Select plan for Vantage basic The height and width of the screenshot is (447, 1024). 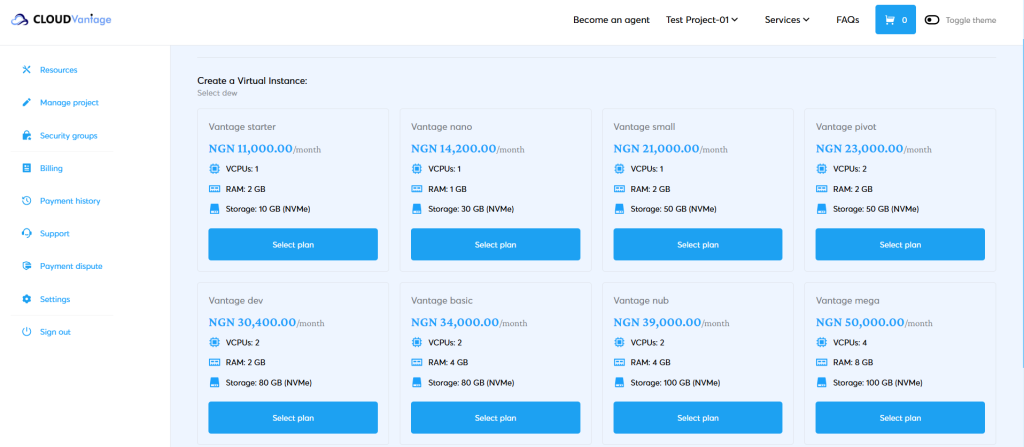(x=496, y=418)
